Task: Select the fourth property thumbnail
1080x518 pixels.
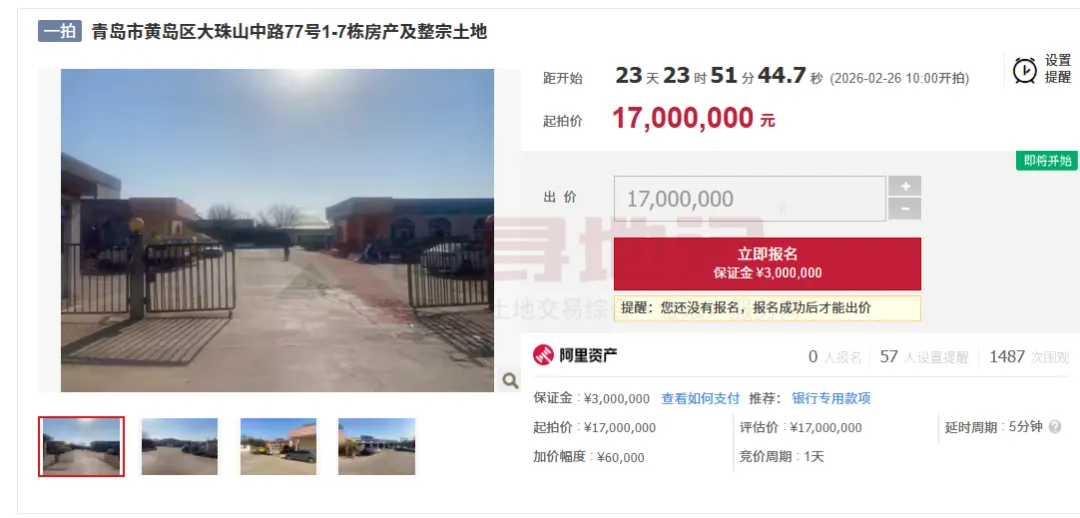Action: coord(377,446)
